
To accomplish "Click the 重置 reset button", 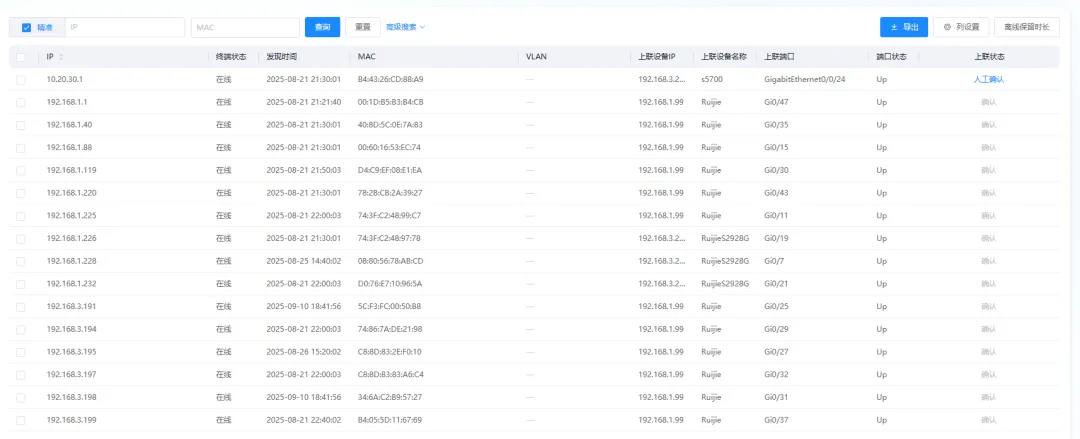I will coord(363,27).
